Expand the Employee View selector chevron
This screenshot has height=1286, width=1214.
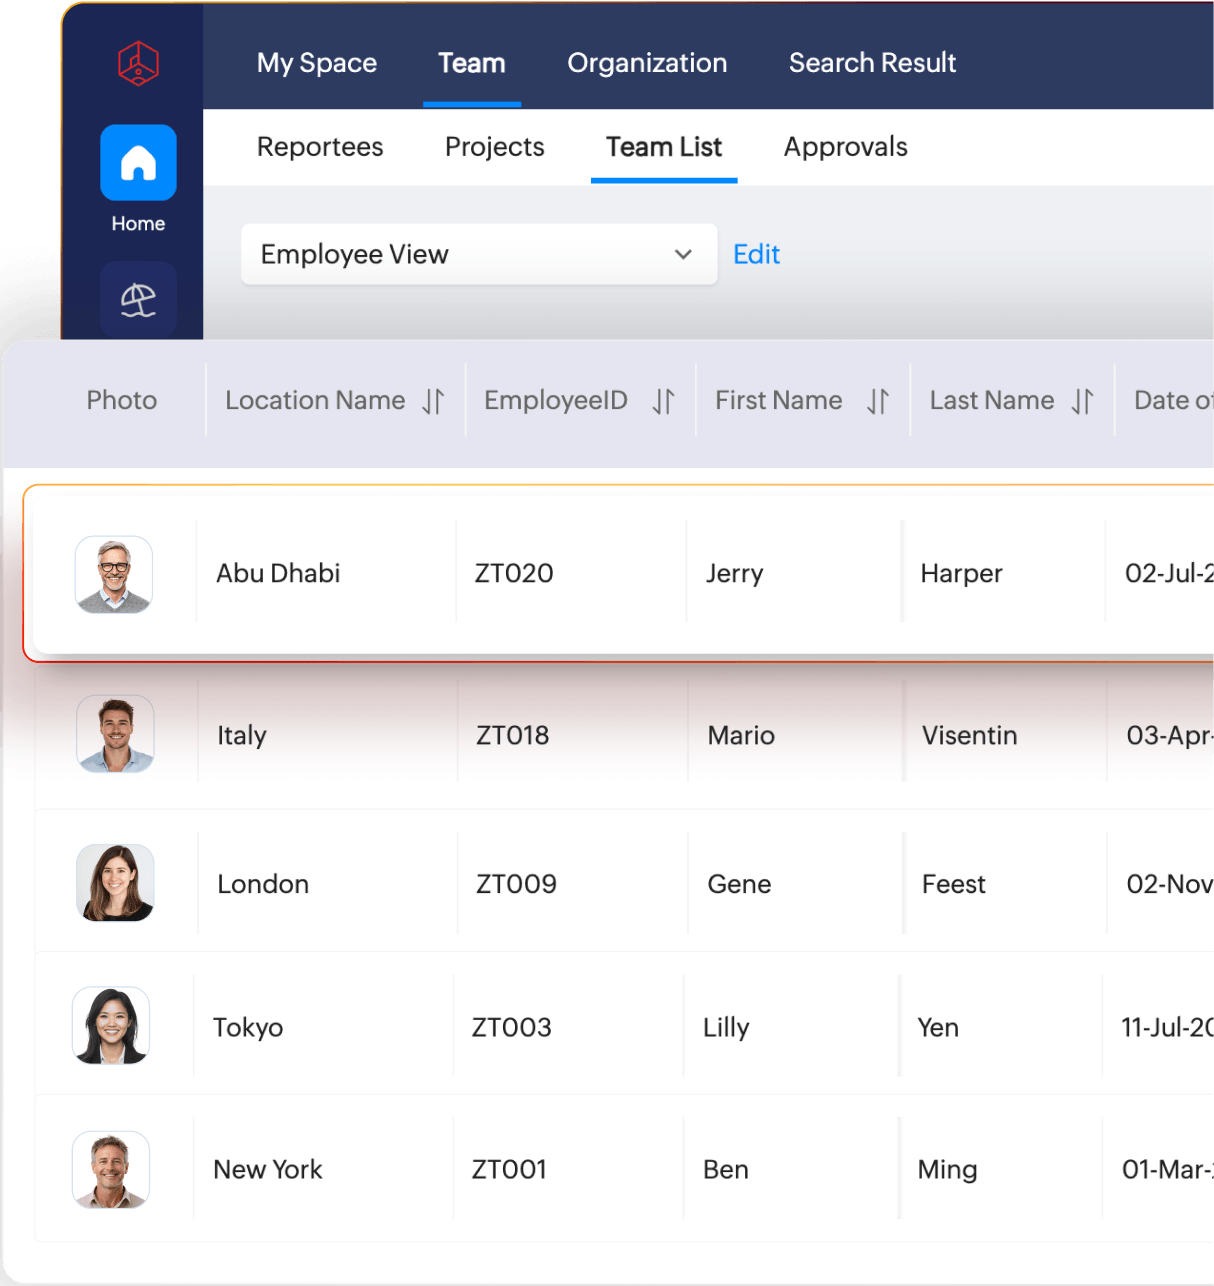coord(683,255)
